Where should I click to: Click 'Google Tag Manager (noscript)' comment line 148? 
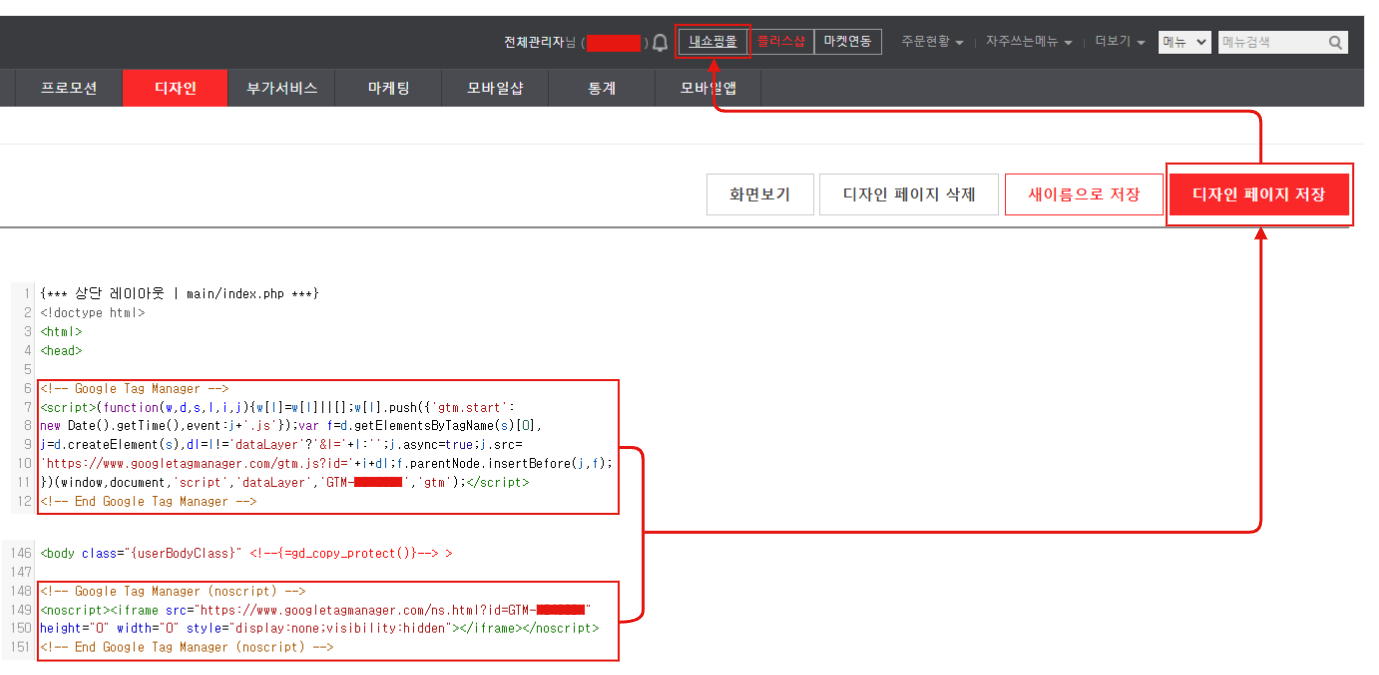[173, 591]
